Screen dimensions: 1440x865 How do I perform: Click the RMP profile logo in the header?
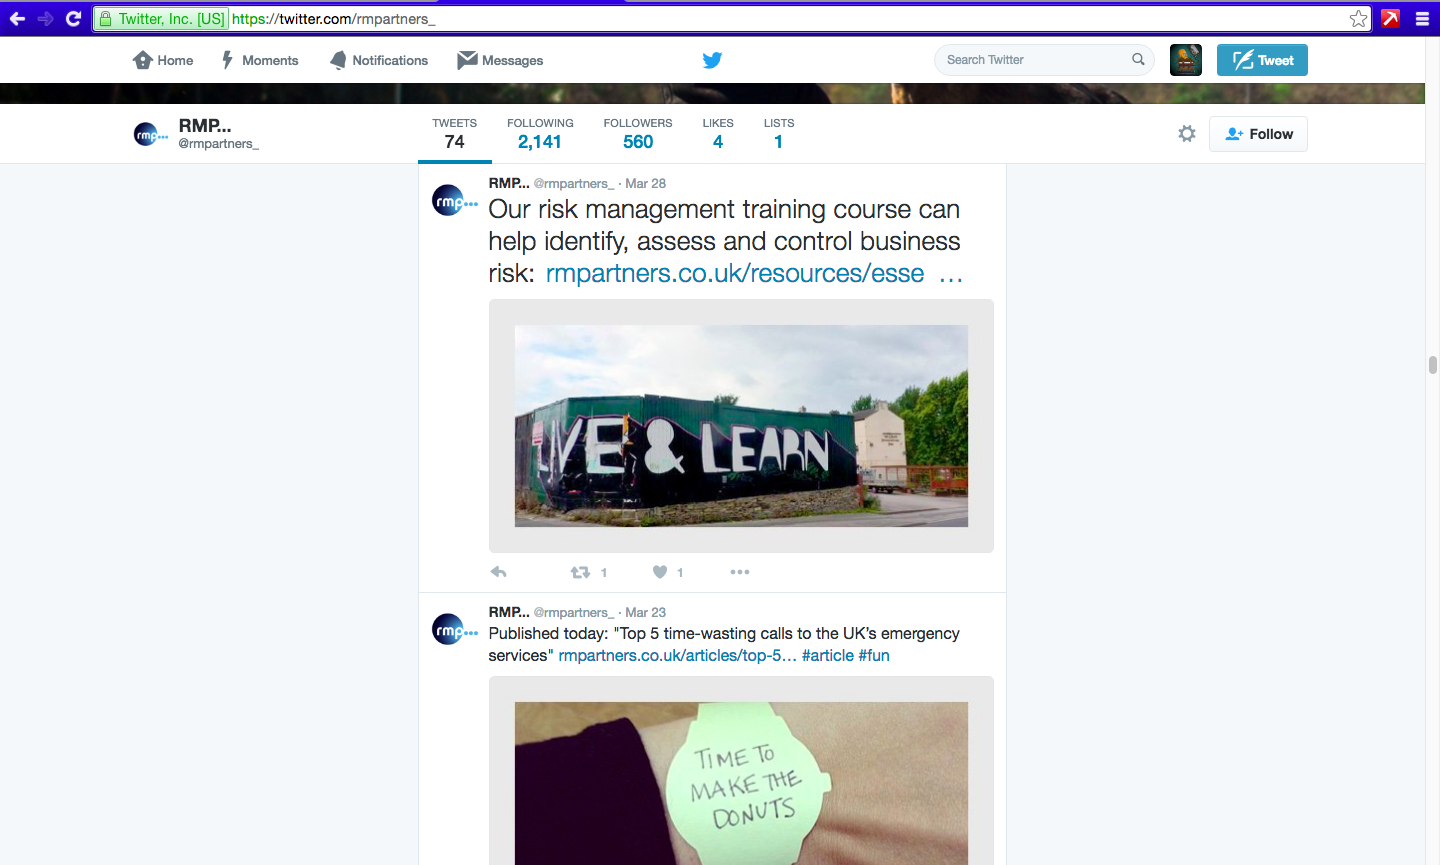coord(149,134)
